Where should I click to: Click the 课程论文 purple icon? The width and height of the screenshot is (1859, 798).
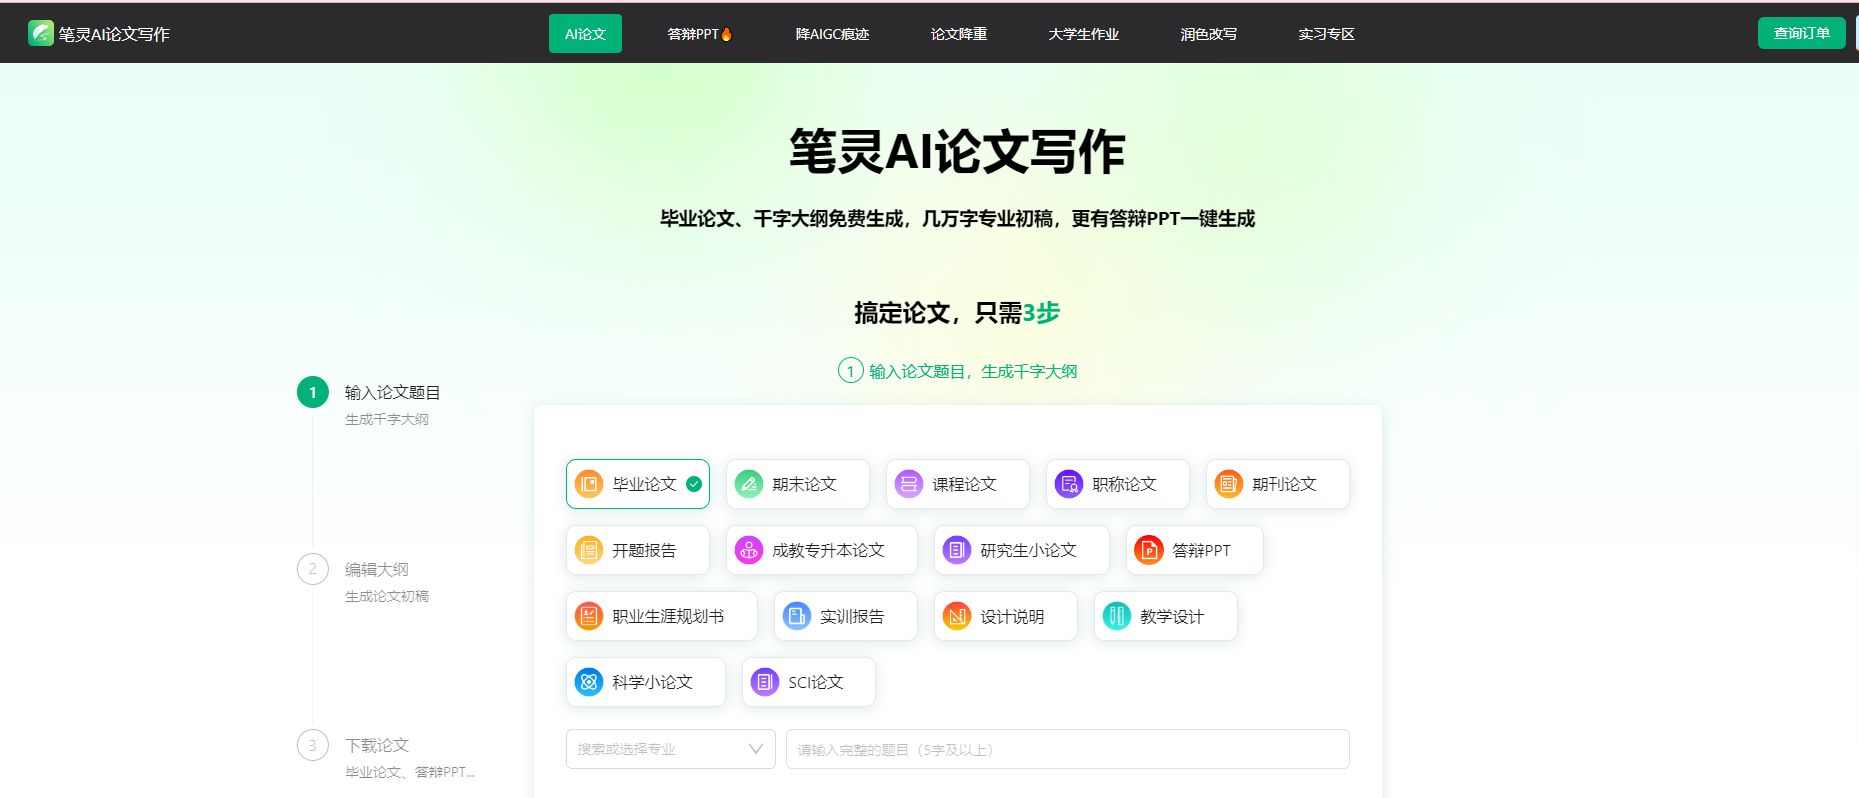909,484
